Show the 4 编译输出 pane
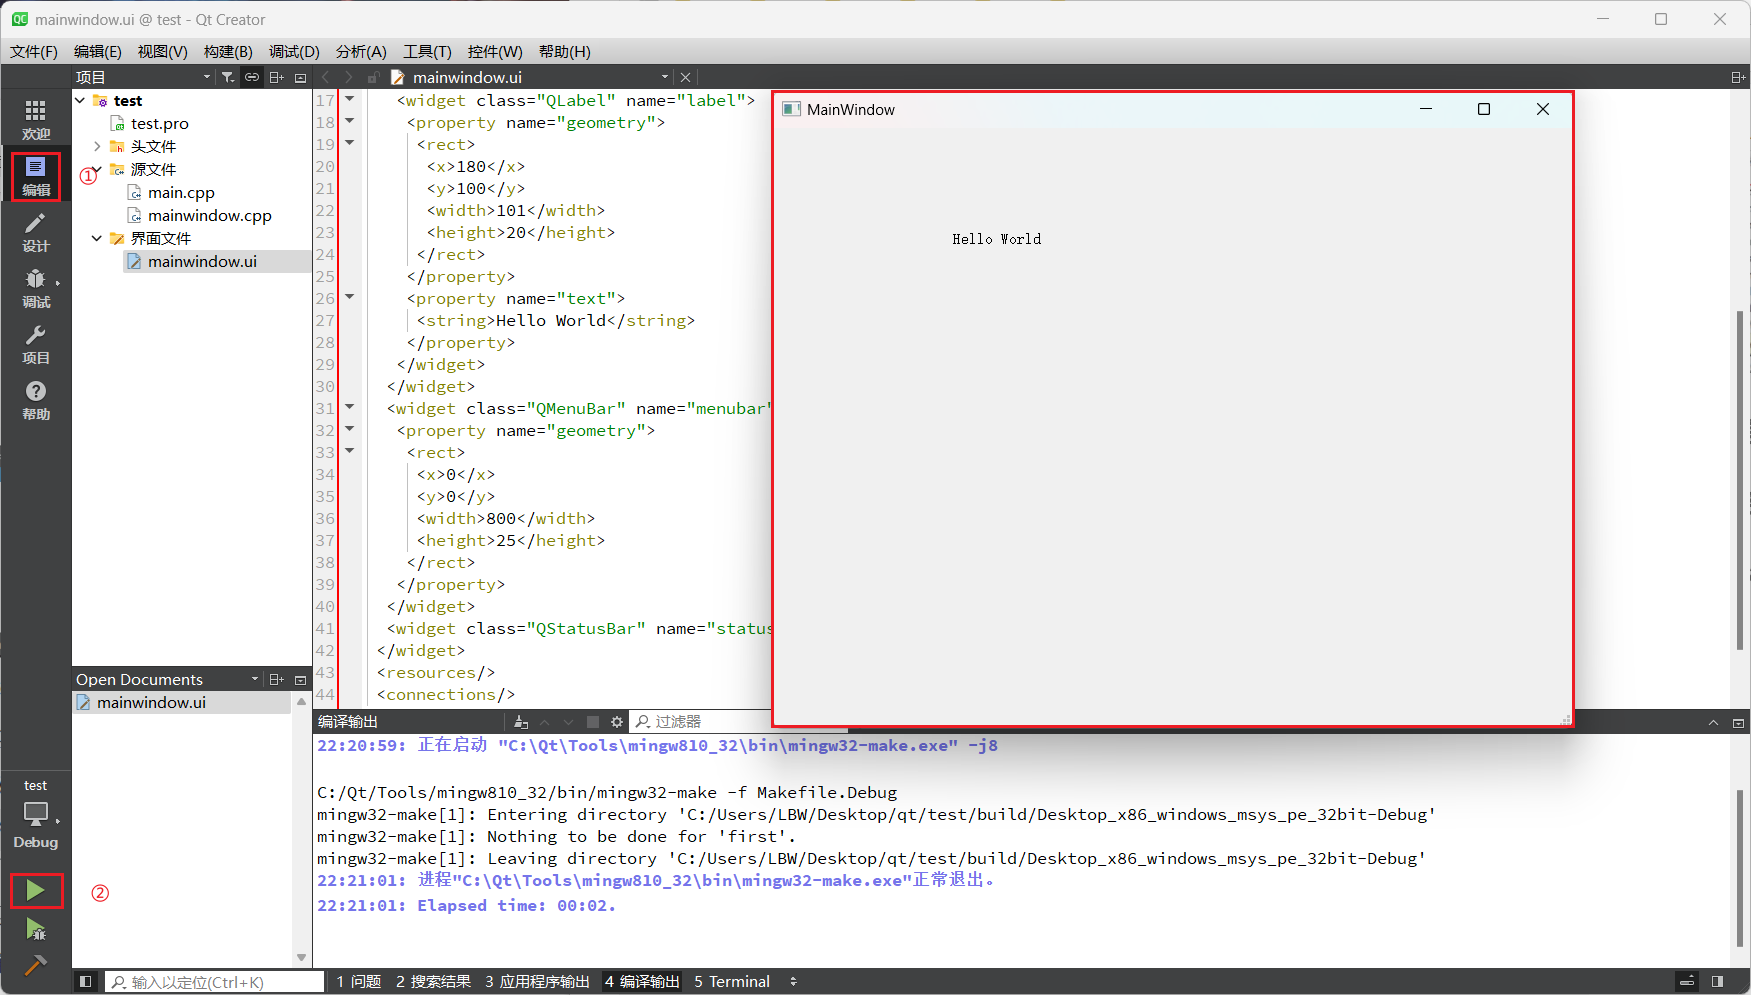This screenshot has width=1751, height=995. pyautogui.click(x=642, y=982)
